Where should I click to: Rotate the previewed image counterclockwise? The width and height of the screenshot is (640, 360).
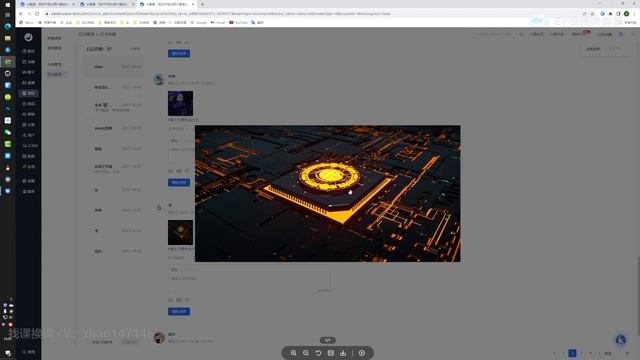pyautogui.click(x=318, y=353)
